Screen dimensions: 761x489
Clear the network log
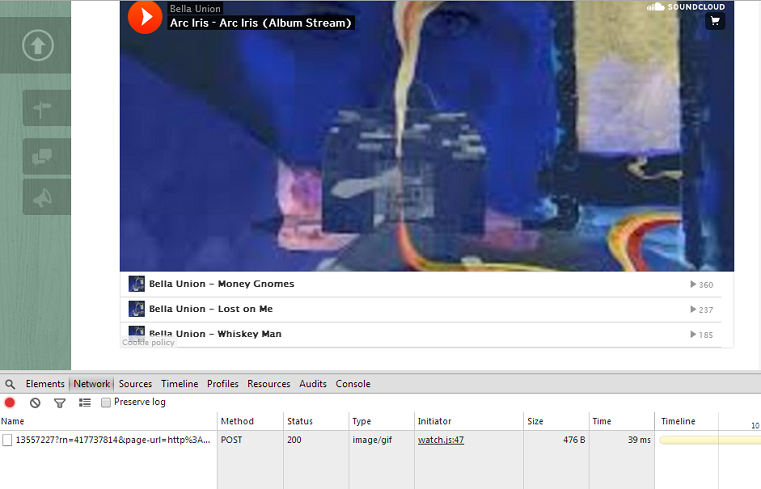tap(35, 403)
